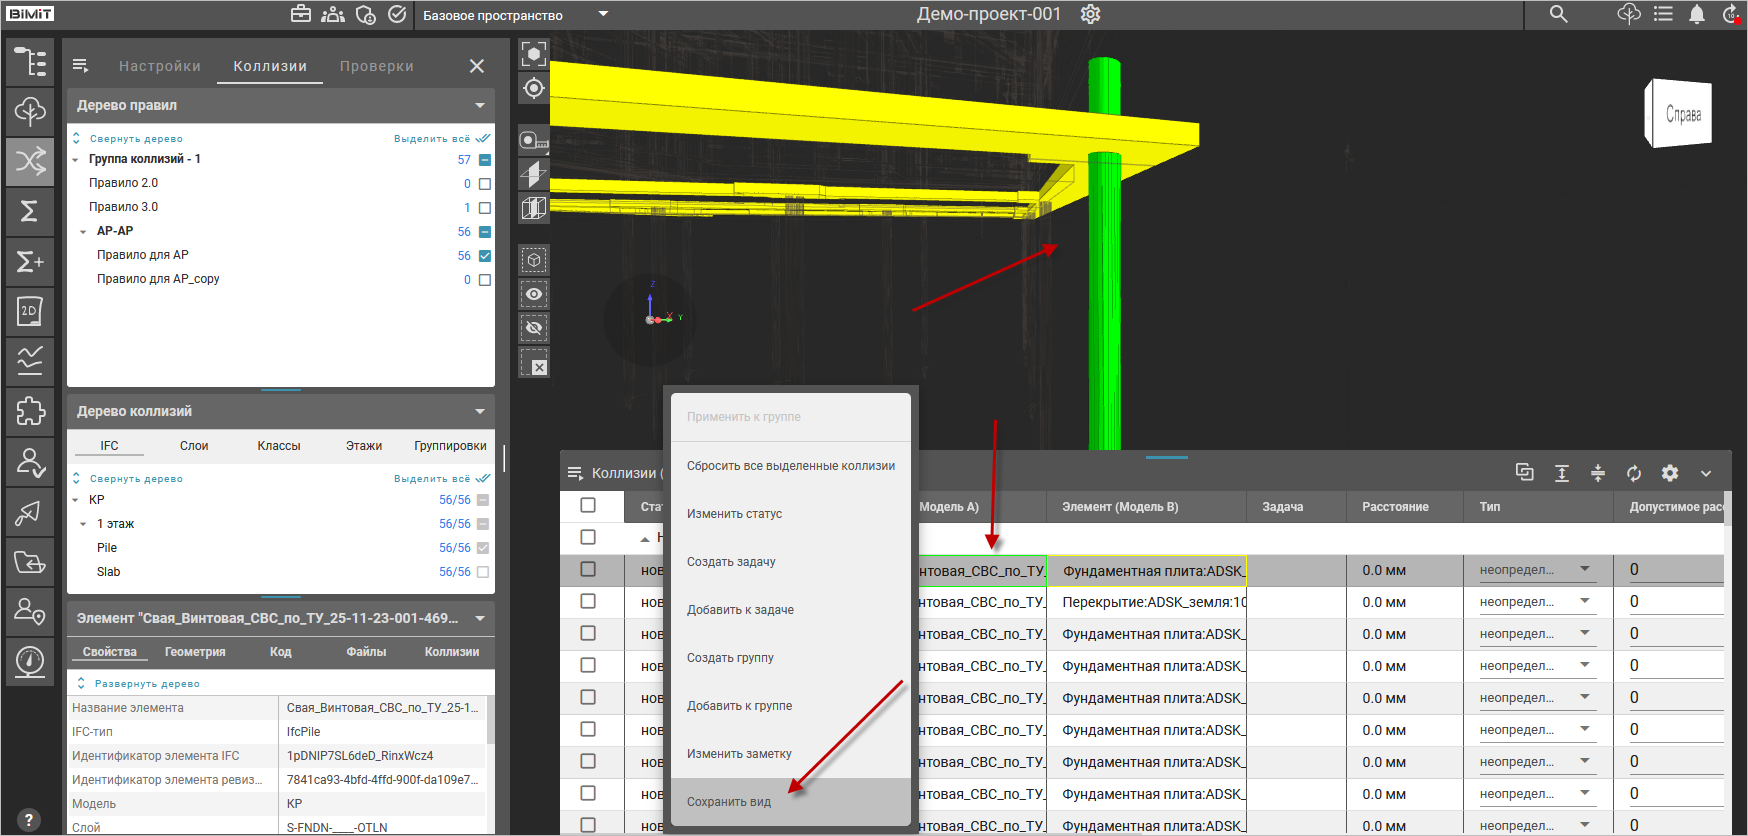Check the Правило 2.0 checkbox
This screenshot has width=1748, height=836.
point(485,184)
